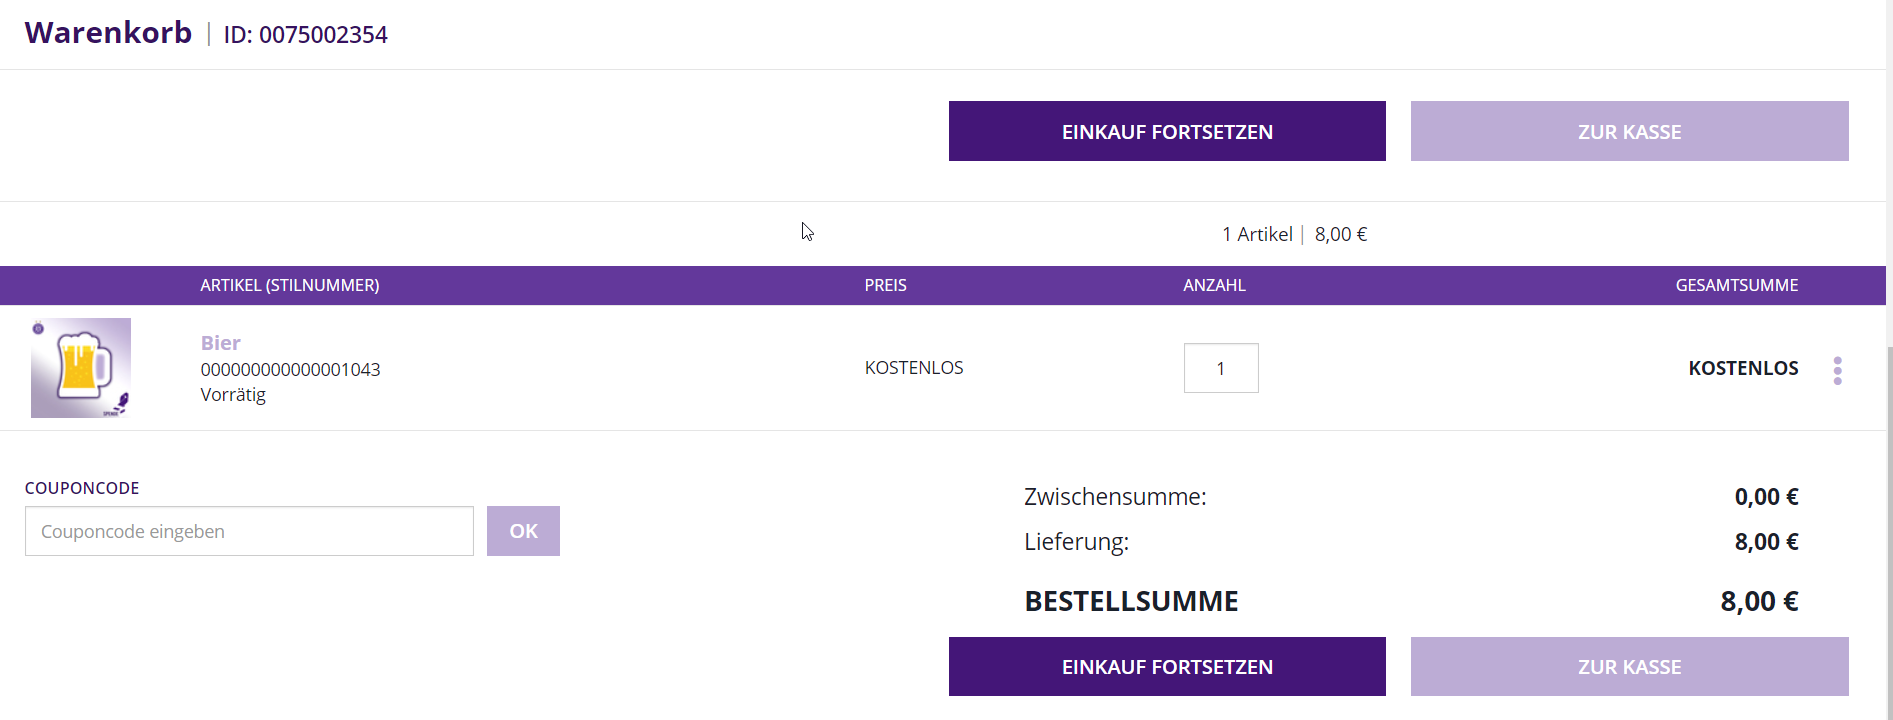The width and height of the screenshot is (1893, 720).
Task: Click the article number 000000000000001043
Action: [x=290, y=369]
